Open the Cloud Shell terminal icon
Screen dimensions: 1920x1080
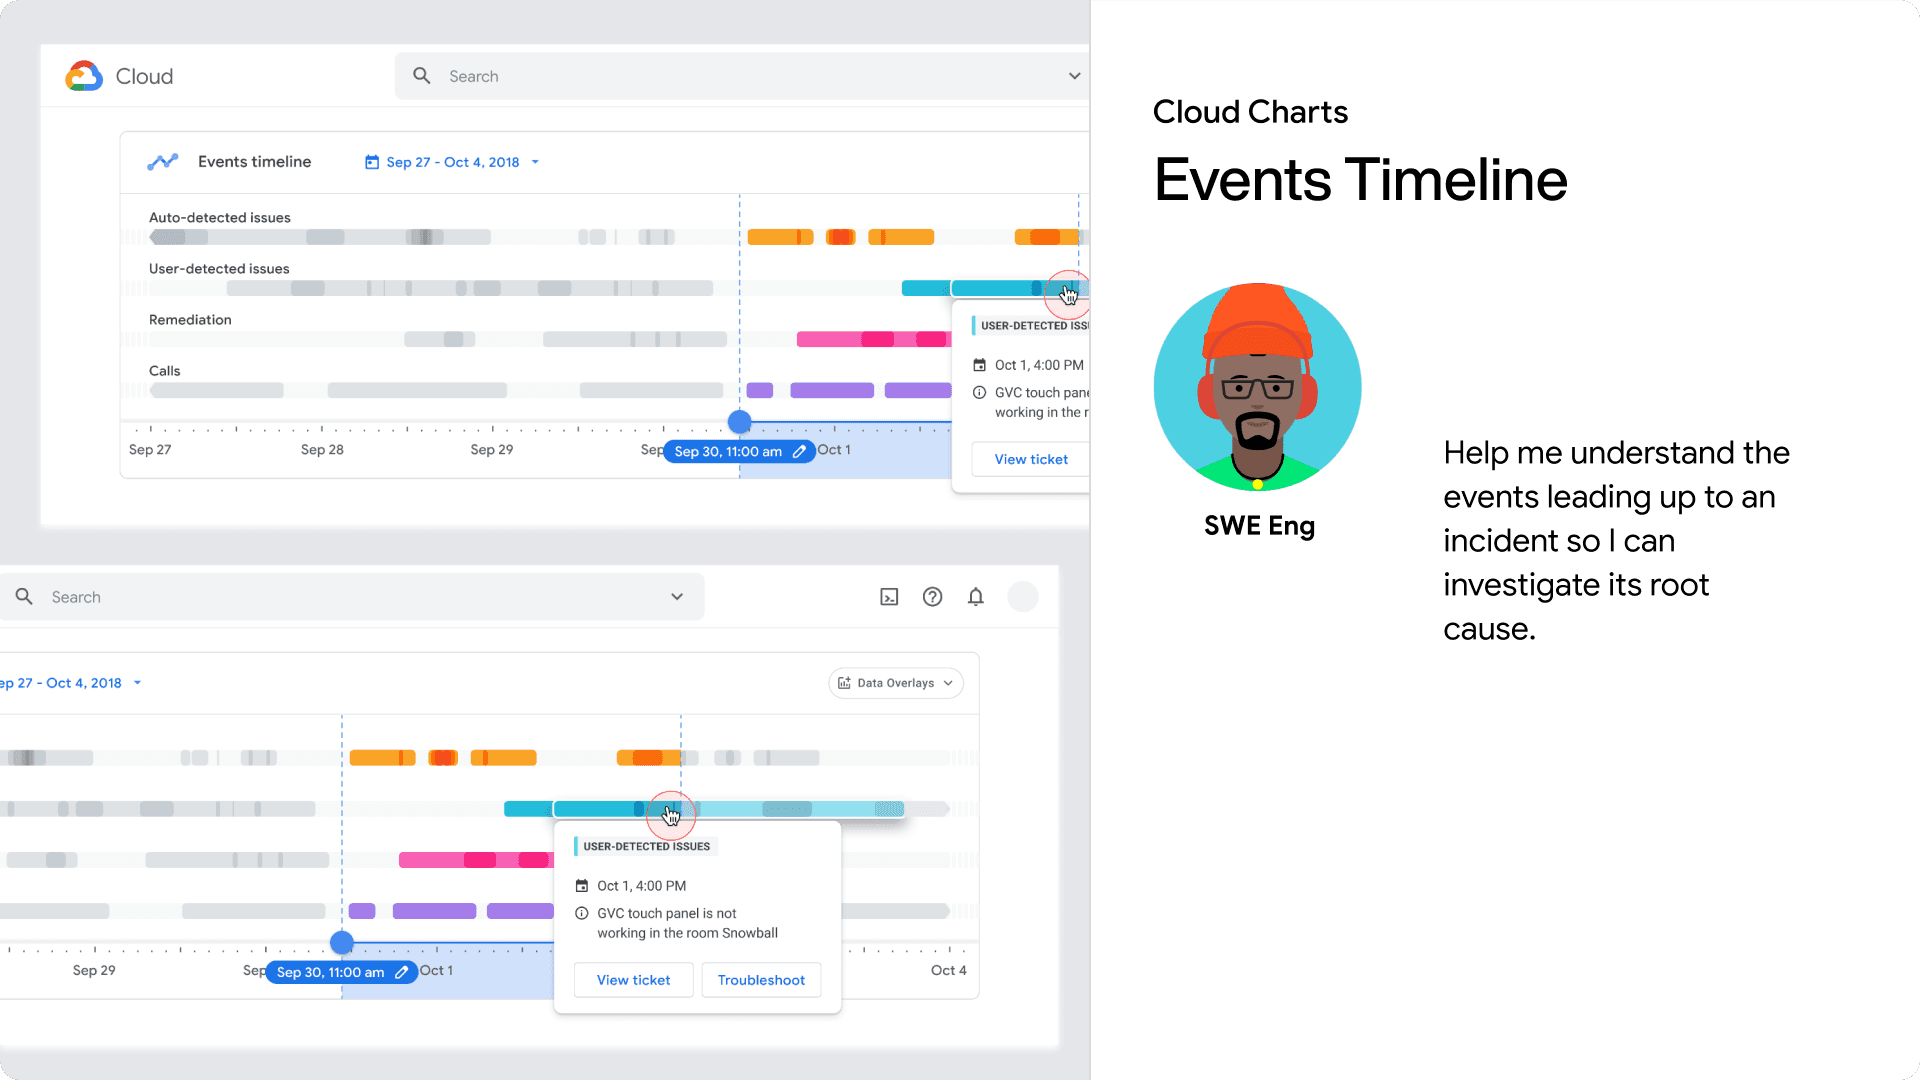tap(889, 597)
